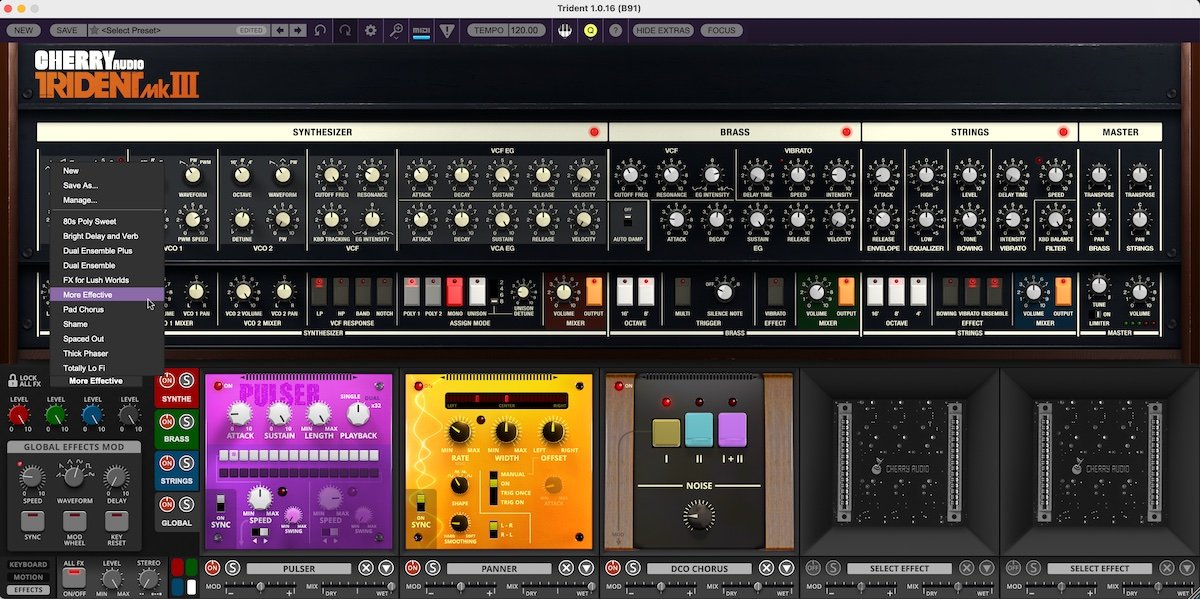This screenshot has height=599, width=1200.
Task: Toggle the All FX on/off button
Action: (73, 577)
